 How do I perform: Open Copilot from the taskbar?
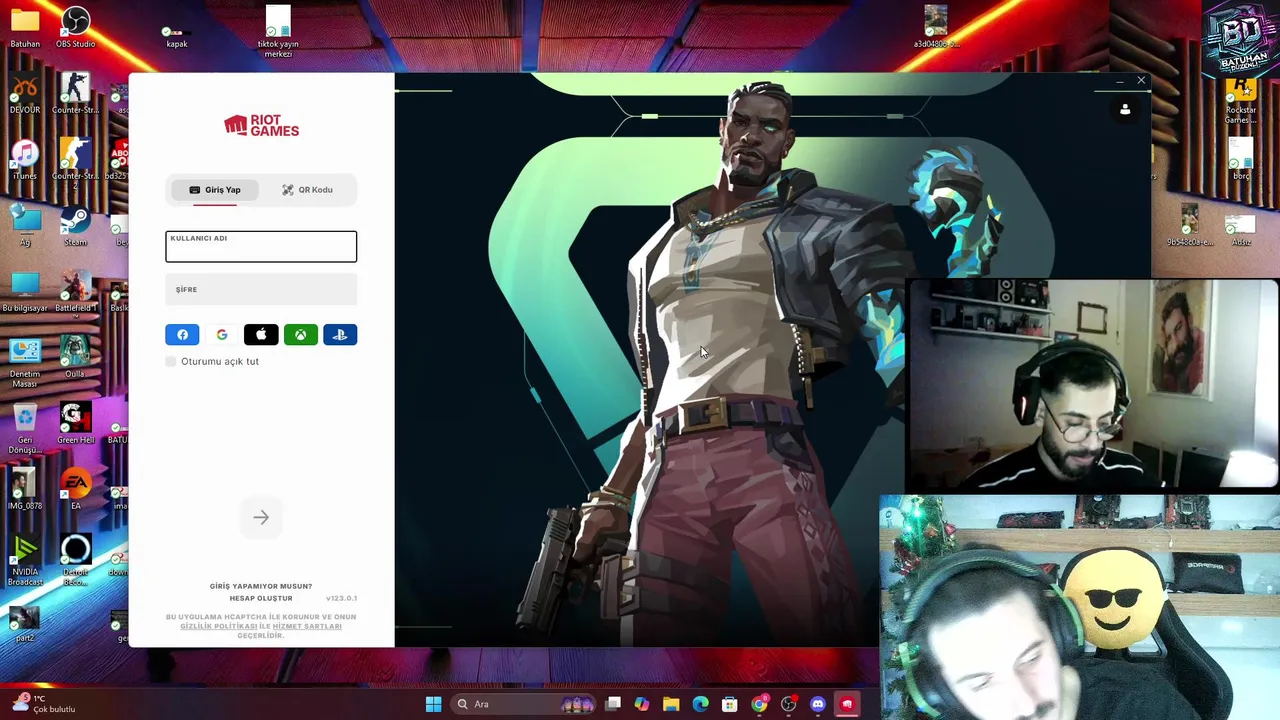point(642,704)
